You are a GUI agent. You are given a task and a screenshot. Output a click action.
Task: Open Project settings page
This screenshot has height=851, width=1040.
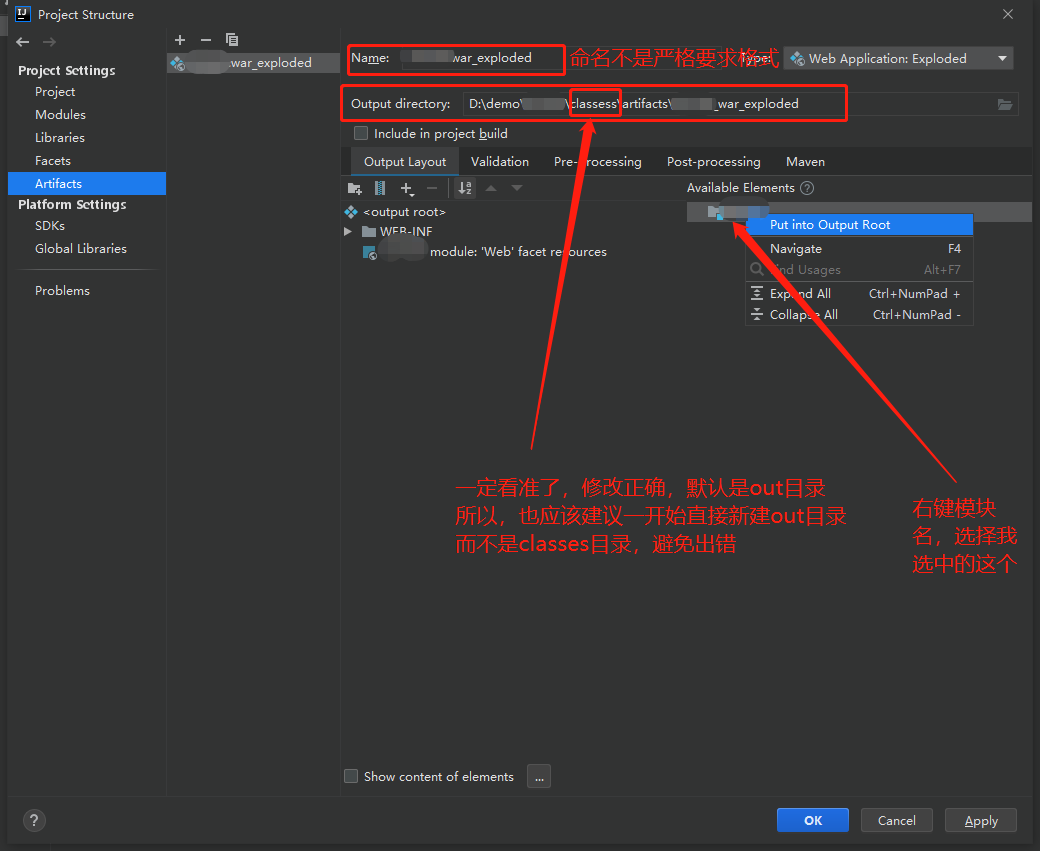tap(55, 92)
